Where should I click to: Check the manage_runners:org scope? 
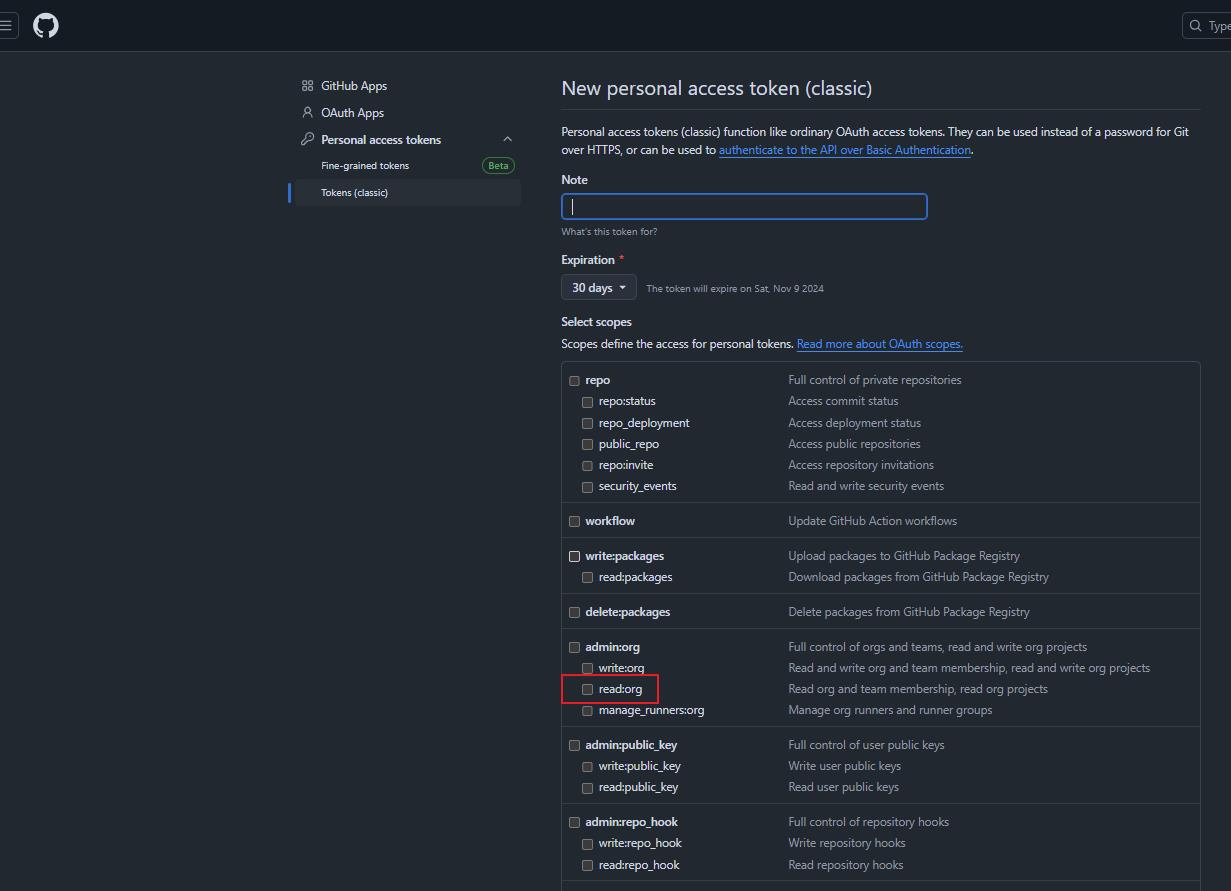tap(588, 711)
